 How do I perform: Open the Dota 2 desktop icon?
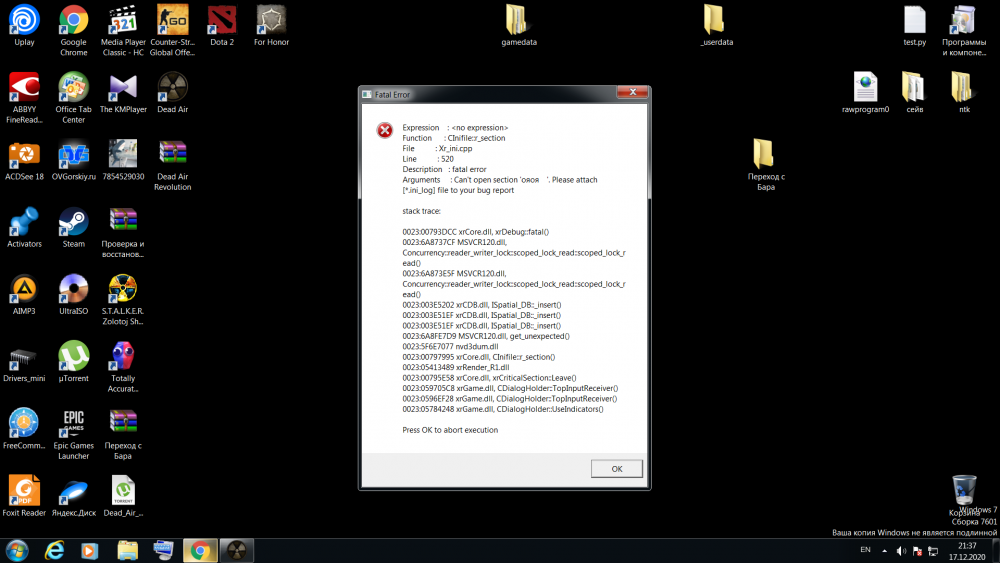[x=222, y=23]
